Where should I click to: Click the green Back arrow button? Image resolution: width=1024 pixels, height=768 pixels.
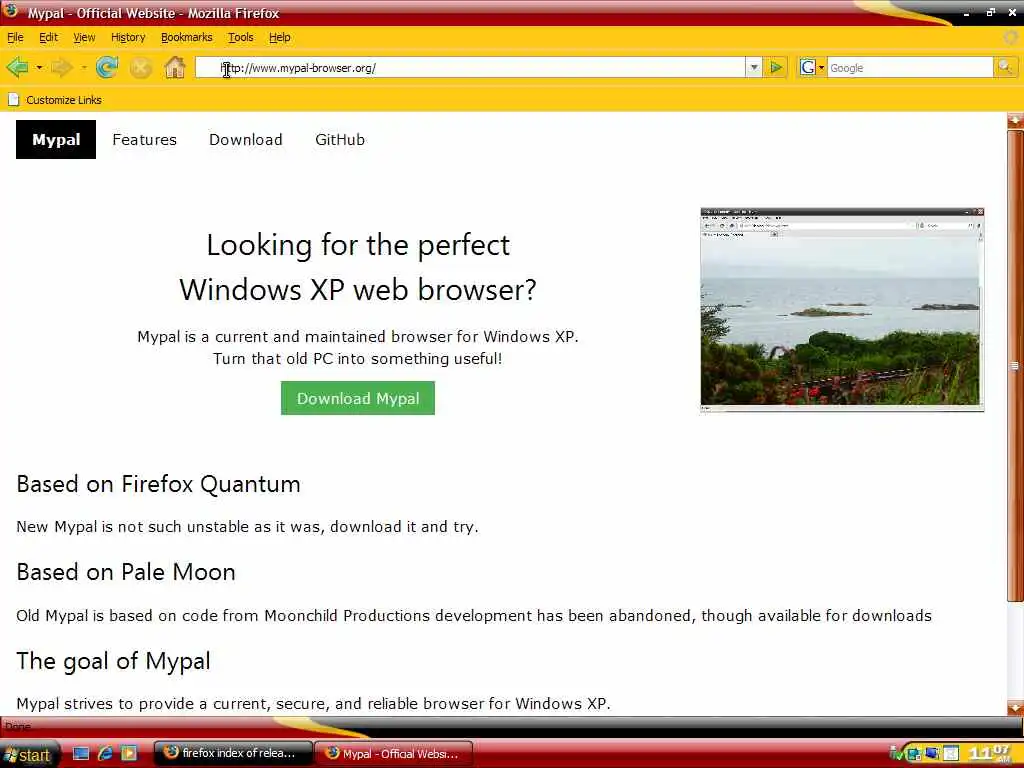point(18,67)
